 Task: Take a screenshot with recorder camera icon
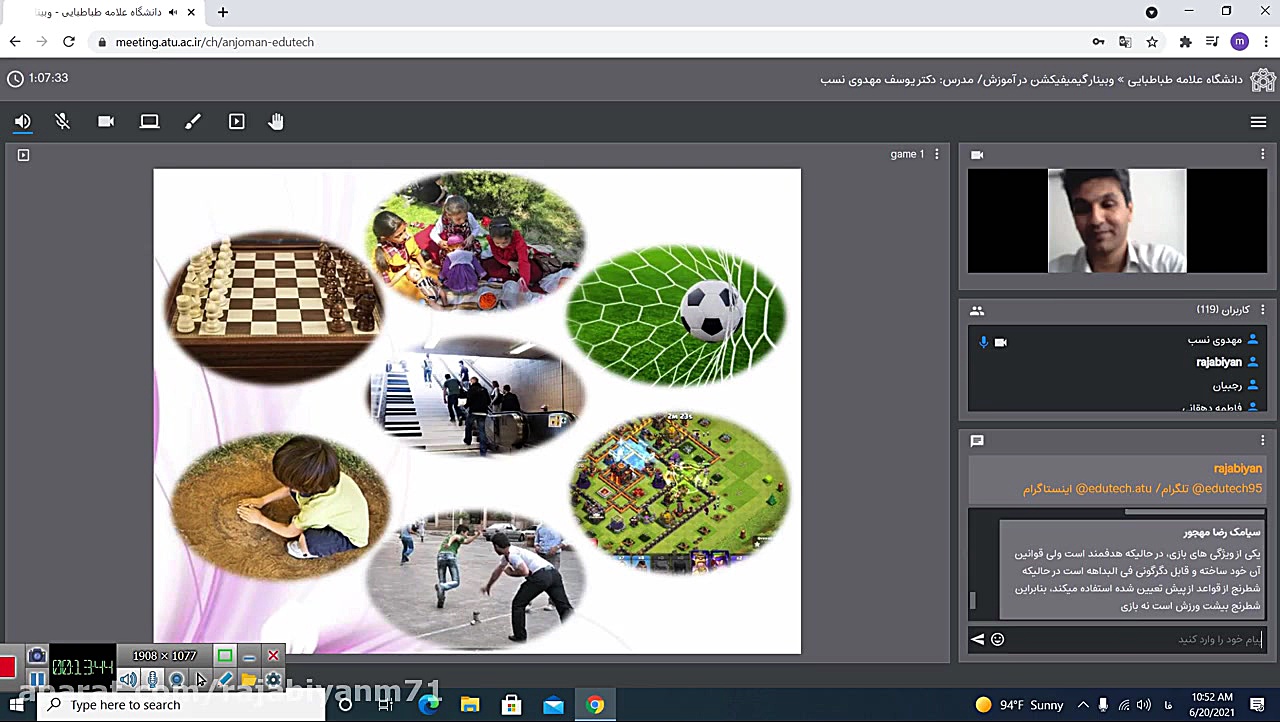(37, 656)
